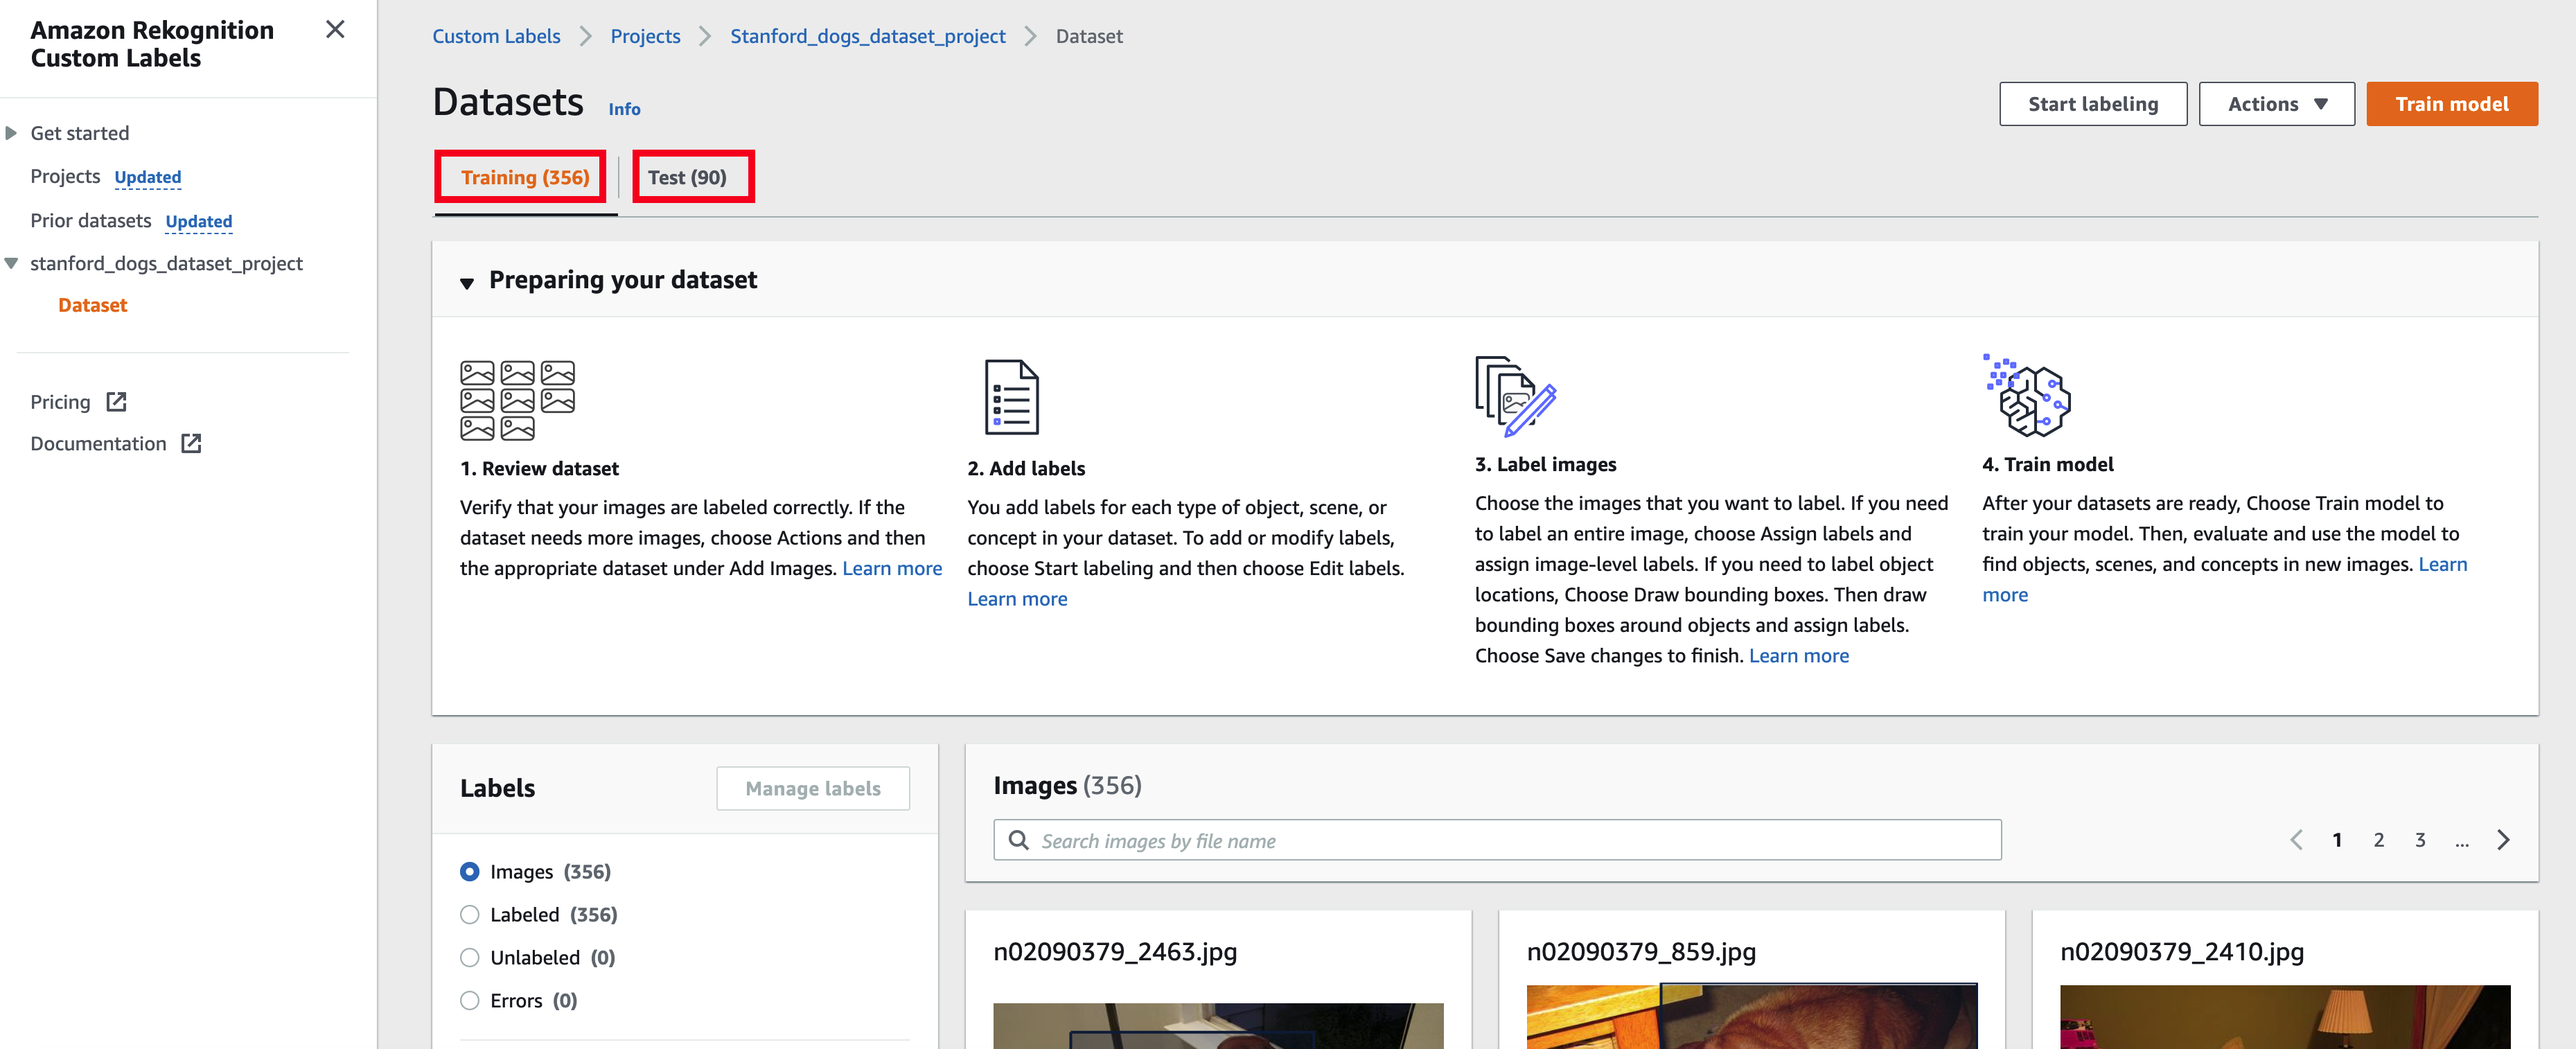2576x1049 pixels.
Task: Open the Dataset sidebar item
Action: pyautogui.click(x=92, y=305)
